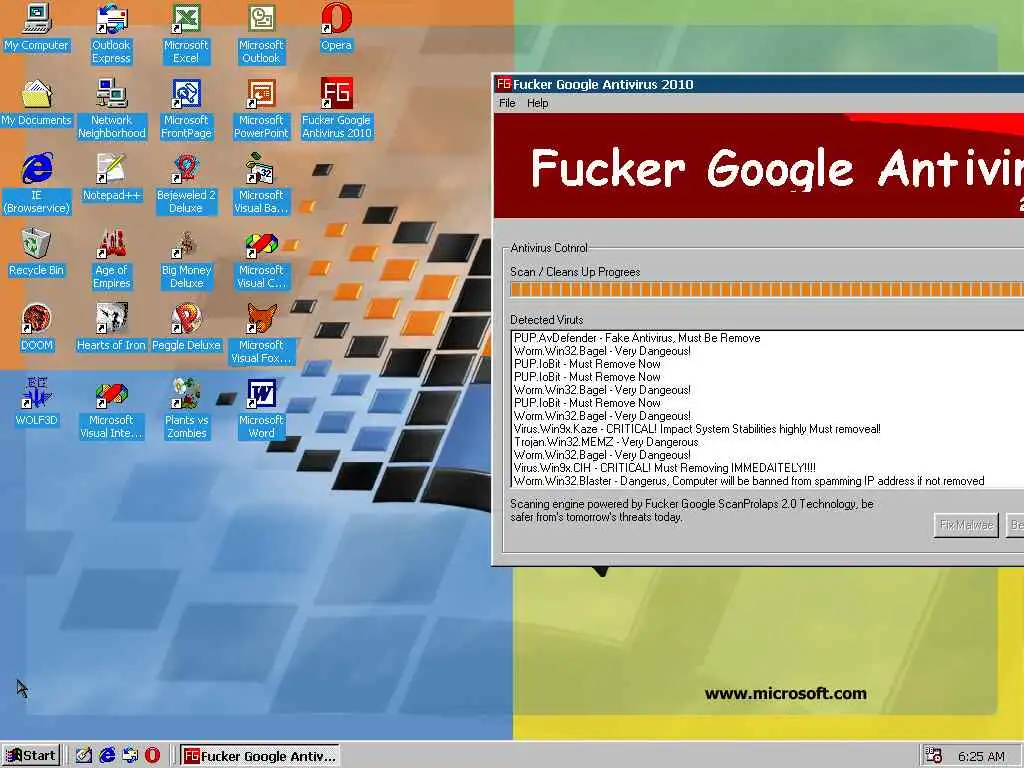The image size is (1024, 768).
Task: Launch Notepad++ desktop shortcut
Action: coord(112,178)
